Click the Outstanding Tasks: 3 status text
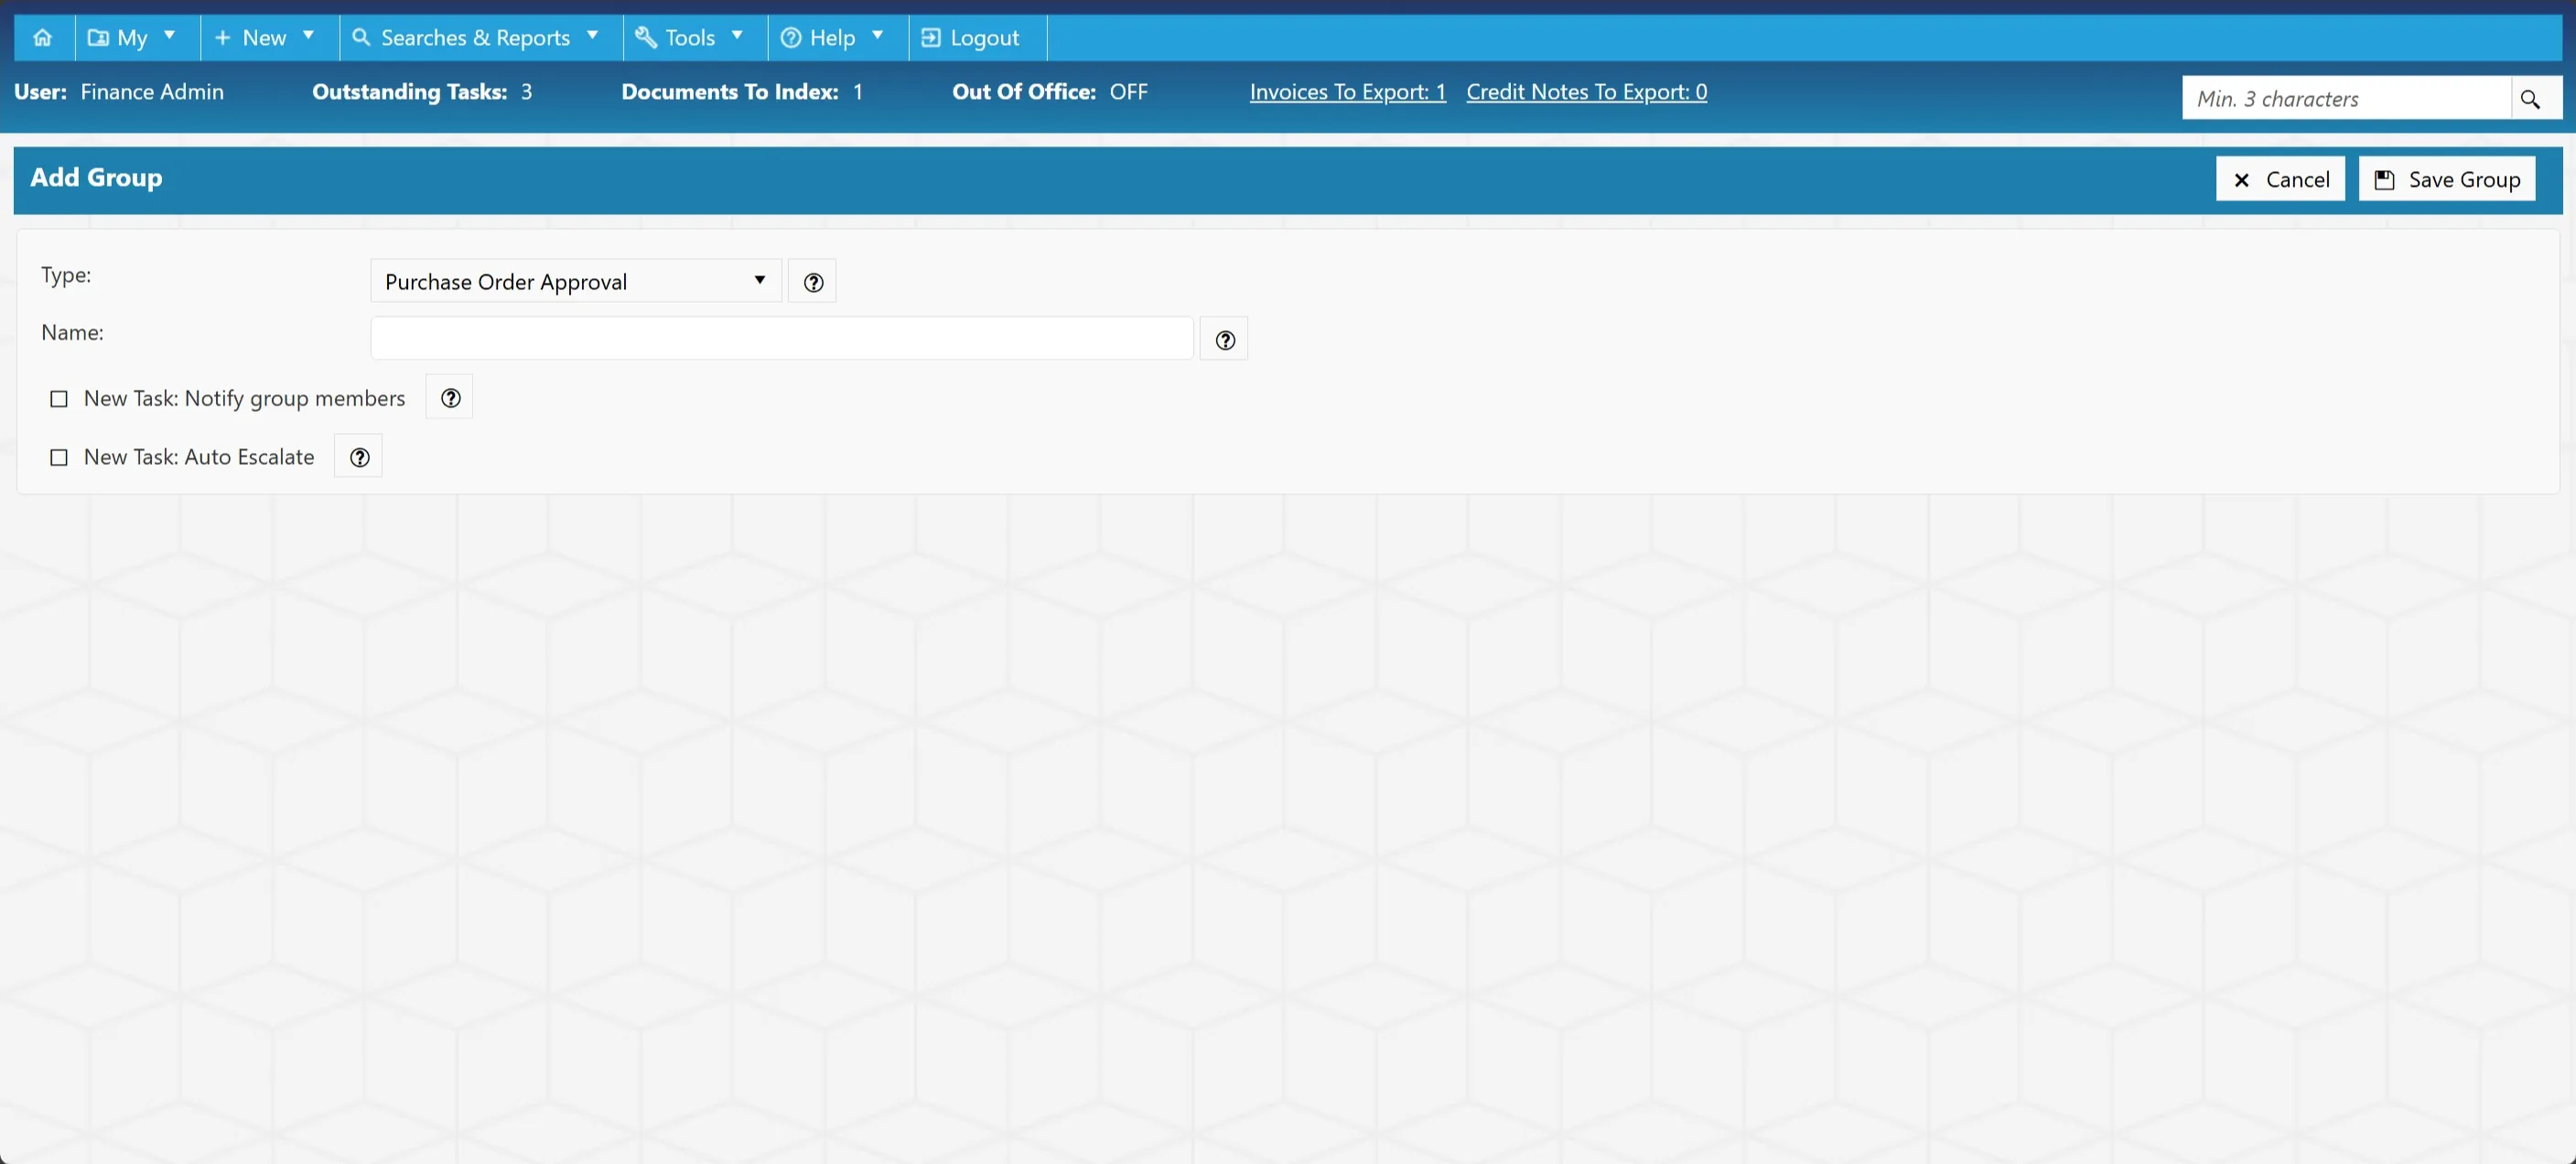Screen dimensions: 2576x1164 [x=422, y=92]
